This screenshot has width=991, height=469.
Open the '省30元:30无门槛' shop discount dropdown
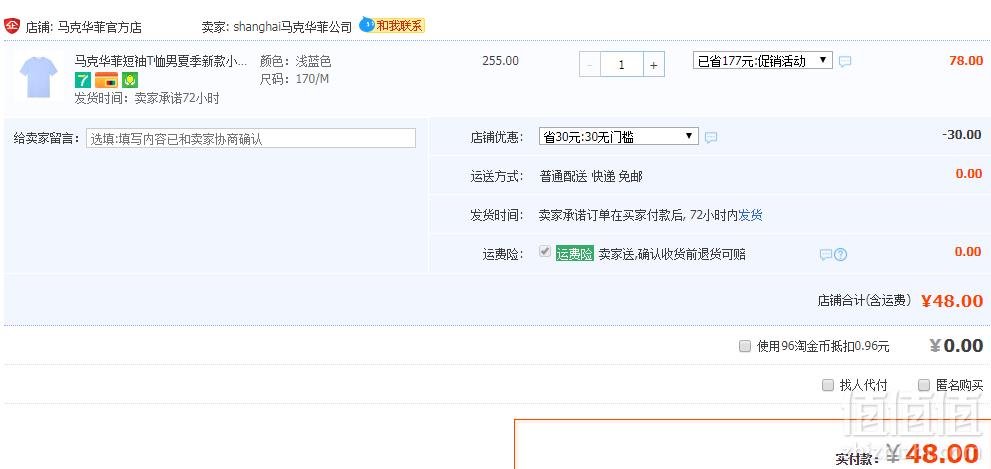[x=619, y=137]
